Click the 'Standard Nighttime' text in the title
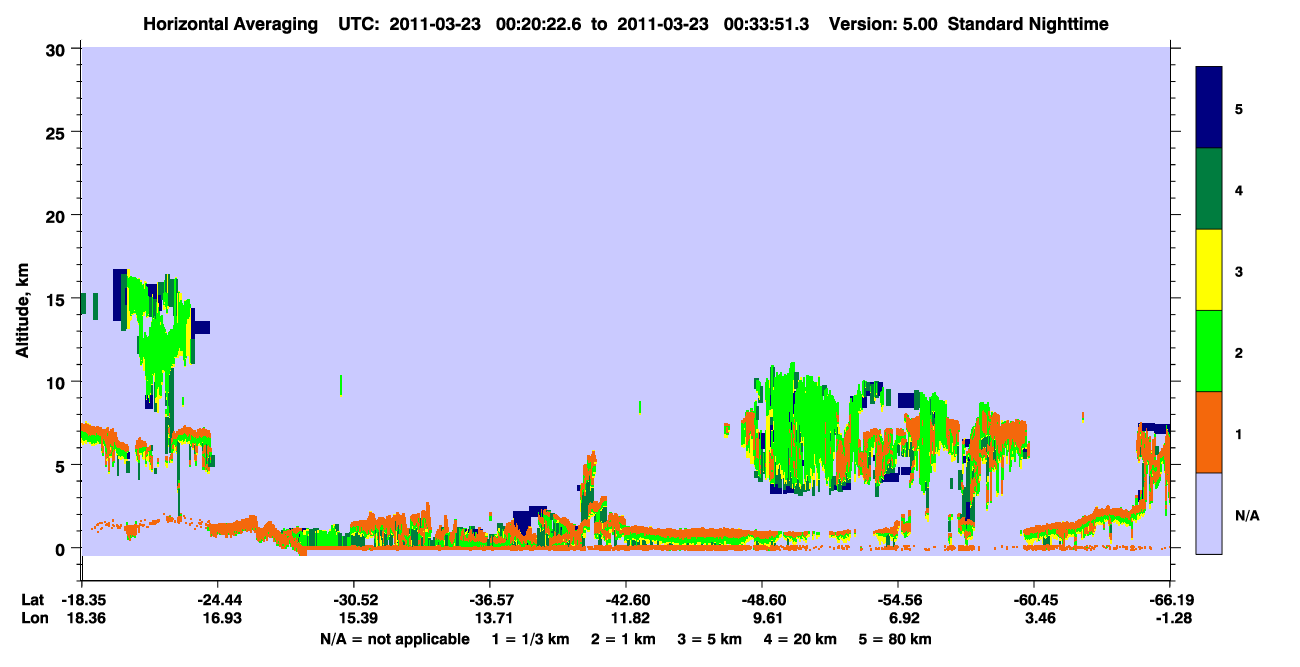 pyautogui.click(x=1028, y=23)
